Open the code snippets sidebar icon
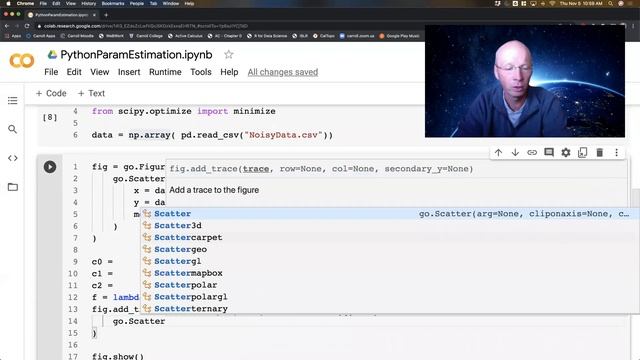Screen dimensions: 640x360 [13, 158]
